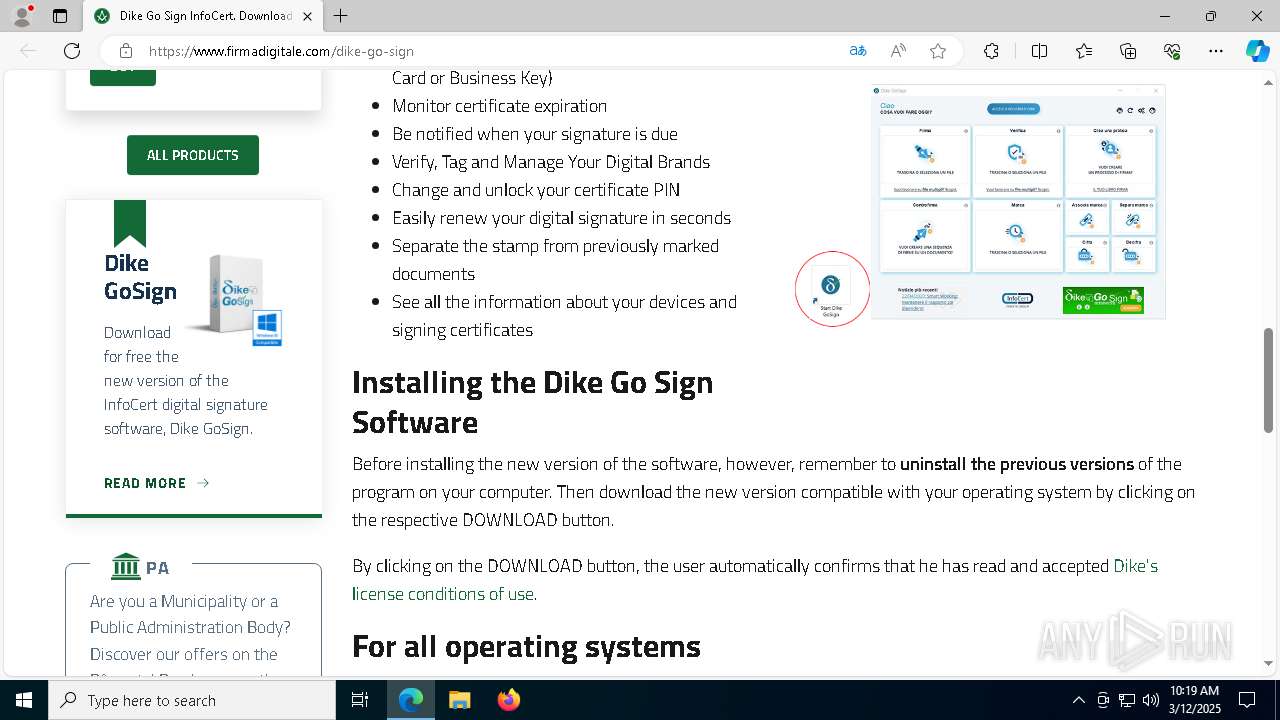Open Settings and more ellipsis menu
Screen dimensions: 1280x720
click(1216, 51)
